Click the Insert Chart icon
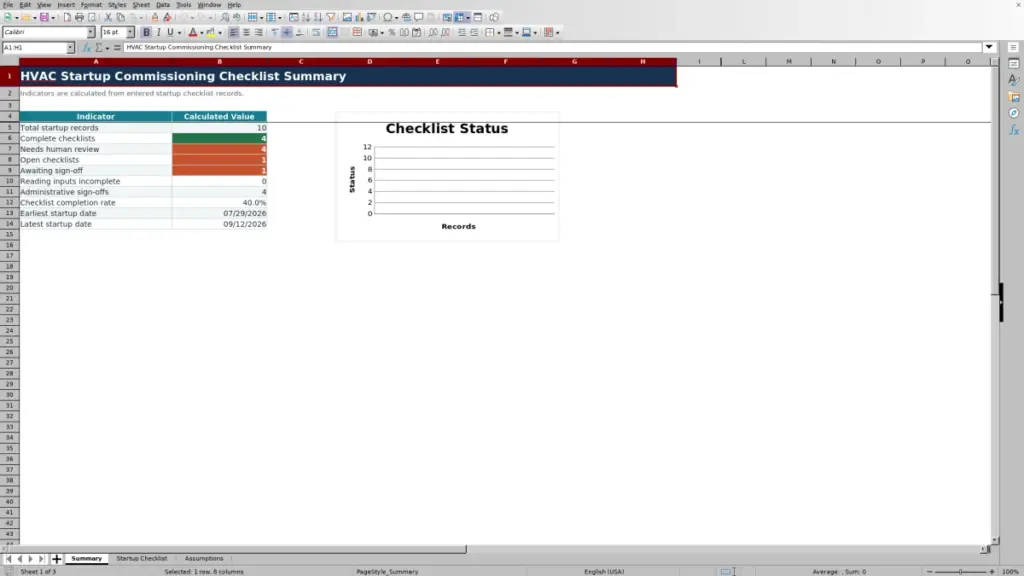1024x576 pixels. 359,17
